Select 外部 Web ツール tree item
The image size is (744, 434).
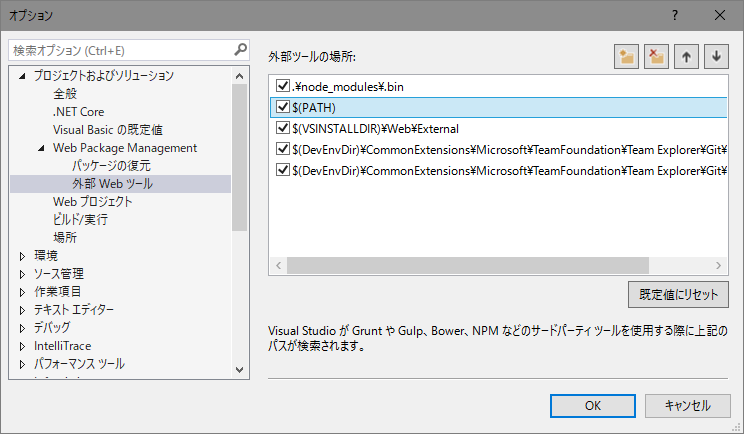121,184
